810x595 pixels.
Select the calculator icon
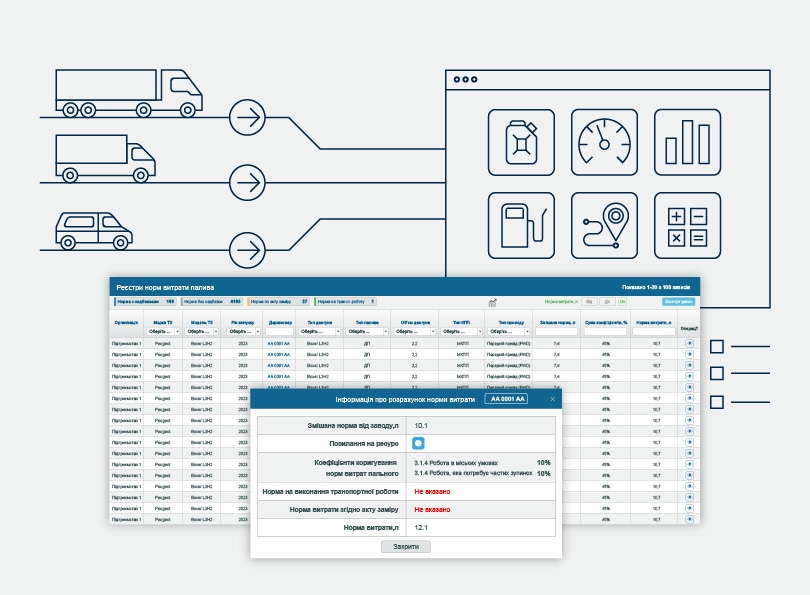[687, 226]
